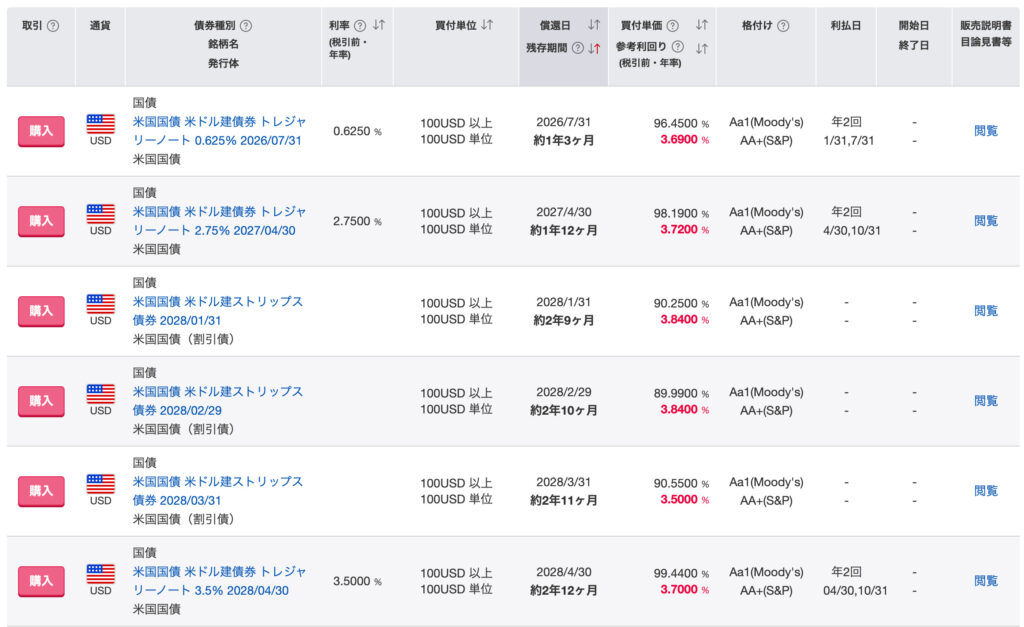Toggle the 買付単位 sort arrows
The width and height of the screenshot is (1024, 627).
(x=487, y=25)
